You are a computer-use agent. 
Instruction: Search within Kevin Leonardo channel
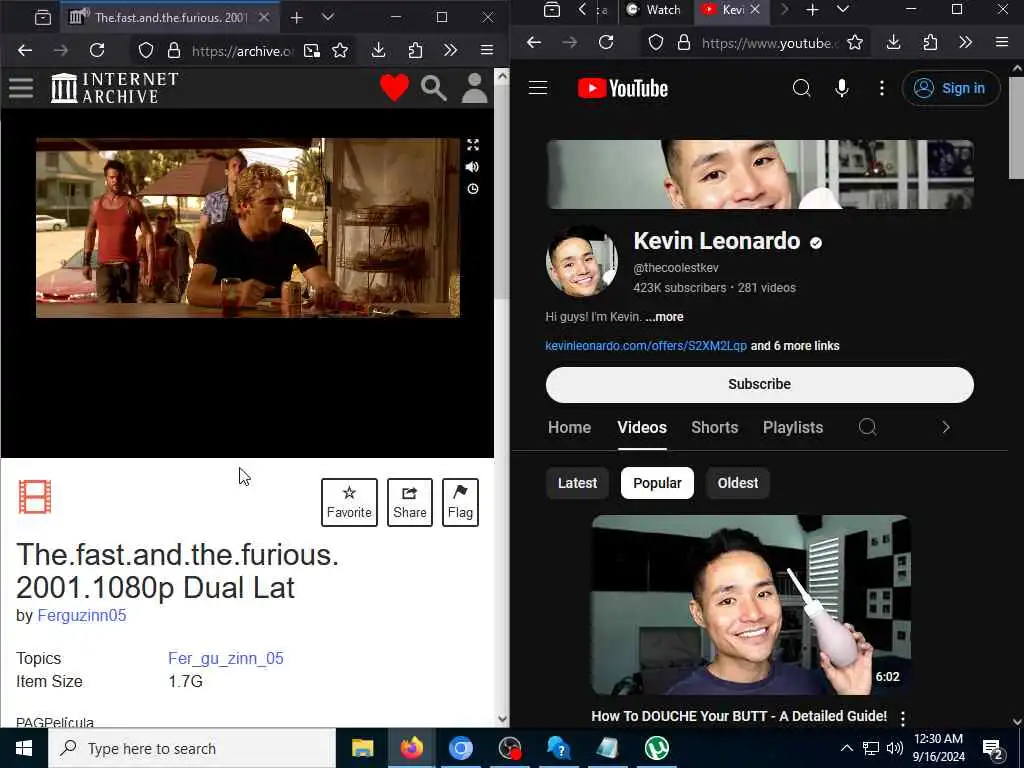coord(867,428)
